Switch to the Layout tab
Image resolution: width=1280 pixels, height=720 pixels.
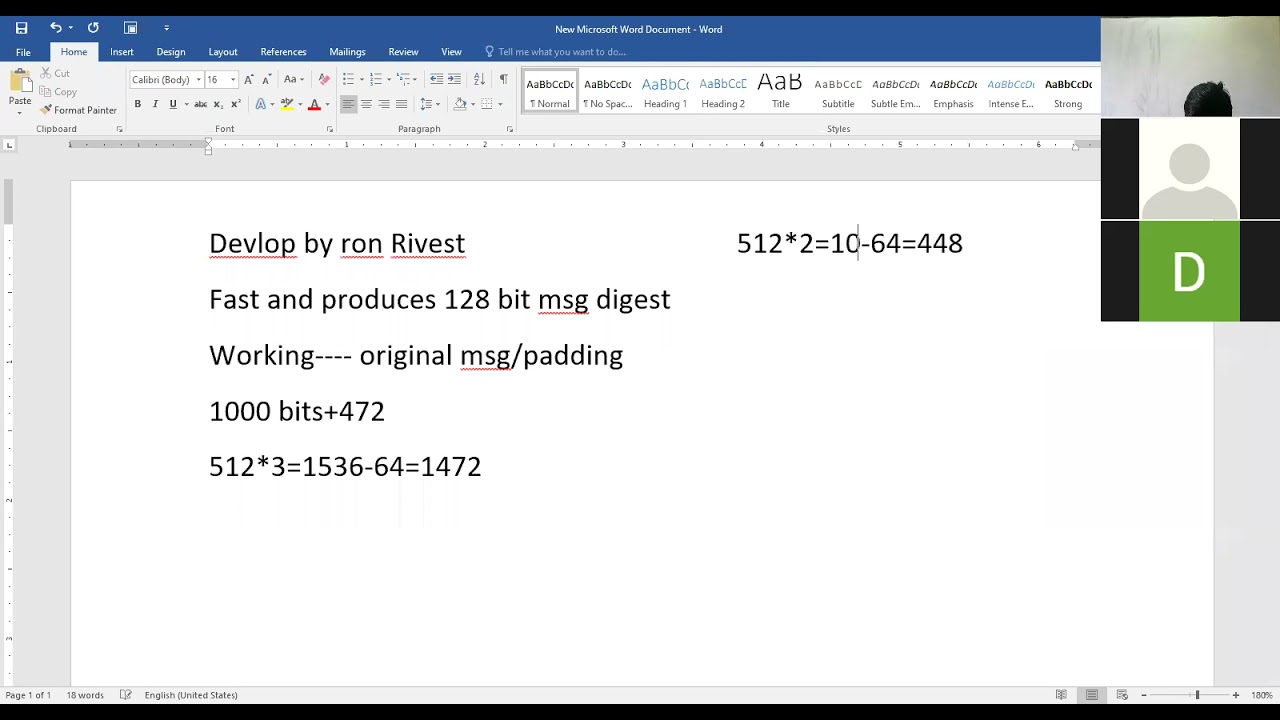(223, 52)
